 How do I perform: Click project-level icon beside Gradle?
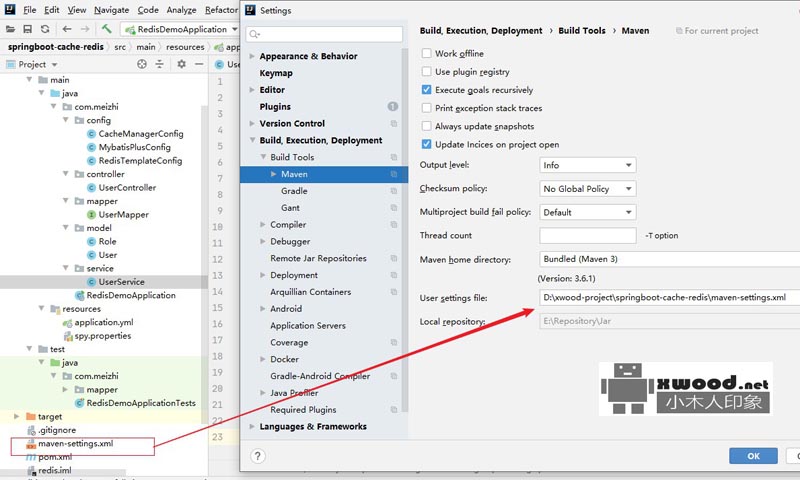[x=393, y=191]
